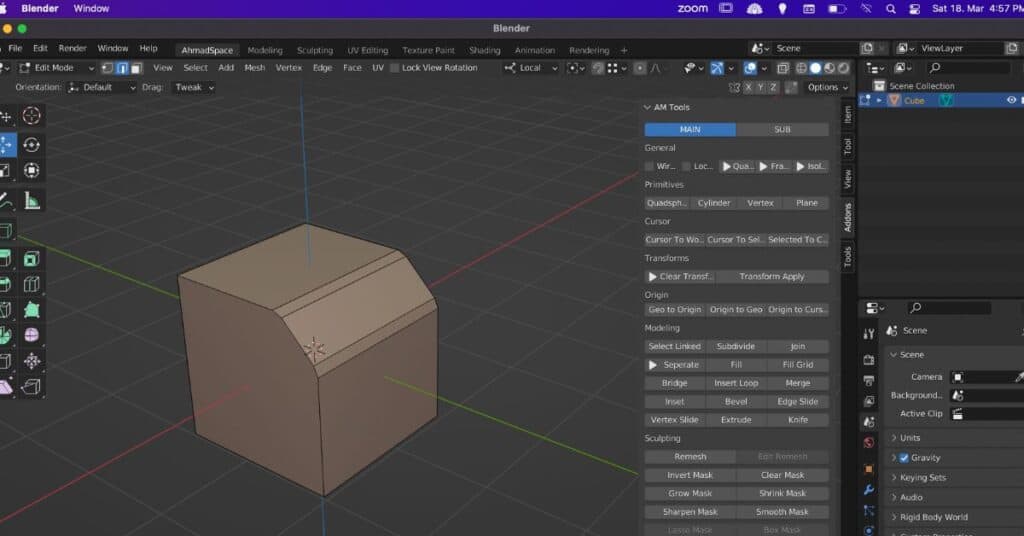The image size is (1024, 536).
Task: Toggle Wireframe checkbox in AM Tools
Action: [x=649, y=166]
